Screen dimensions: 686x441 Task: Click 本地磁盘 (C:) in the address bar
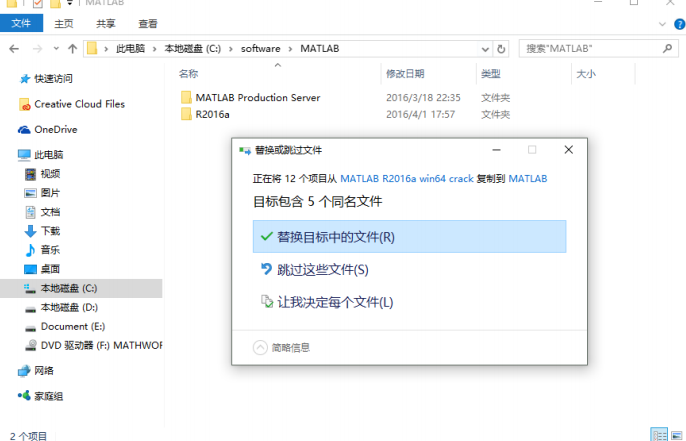tap(192, 49)
